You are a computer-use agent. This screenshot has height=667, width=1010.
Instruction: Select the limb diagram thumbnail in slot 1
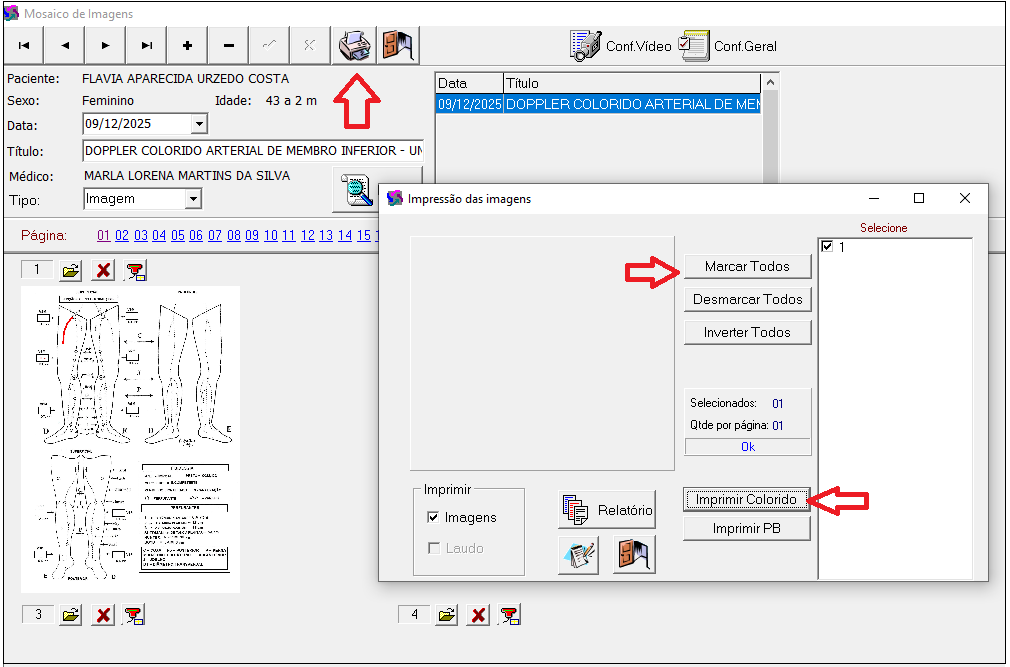tap(130, 438)
